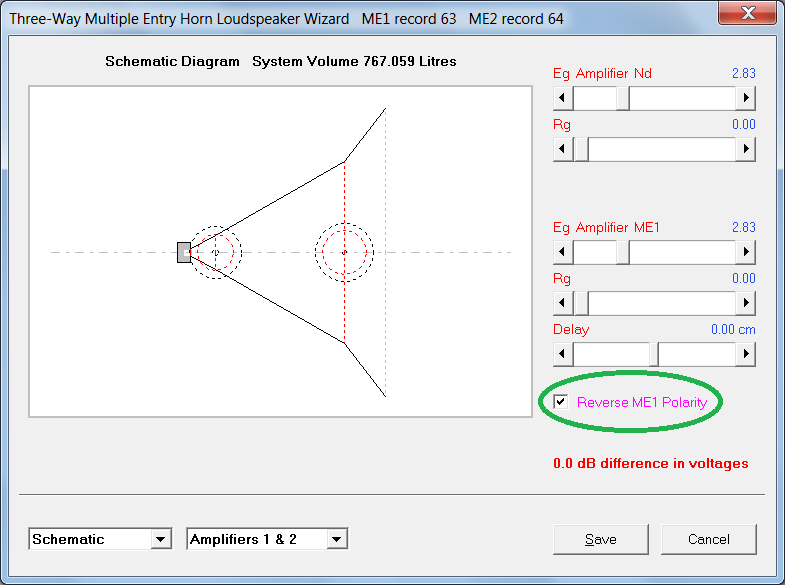The width and height of the screenshot is (785, 585).
Task: Decrease Nd Rg with left arrow
Action: coord(563,149)
